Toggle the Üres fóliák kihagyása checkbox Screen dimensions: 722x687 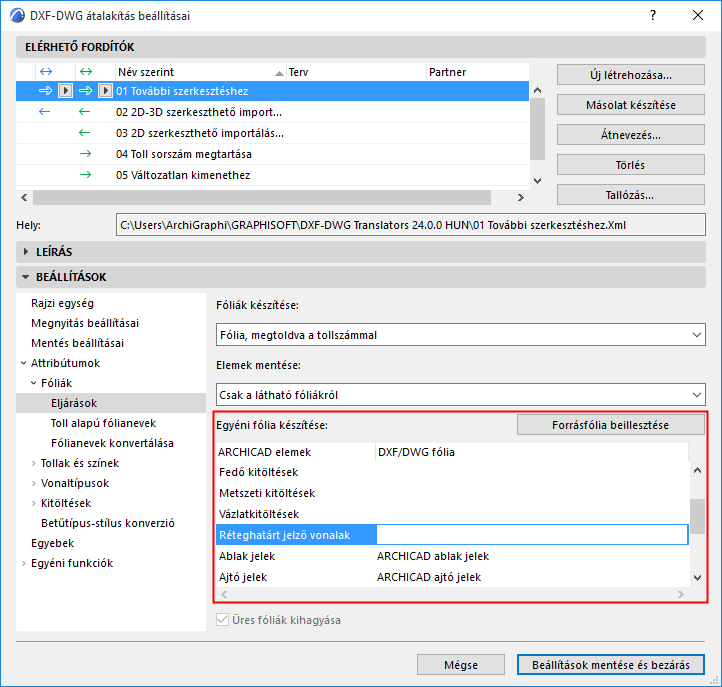point(222,619)
